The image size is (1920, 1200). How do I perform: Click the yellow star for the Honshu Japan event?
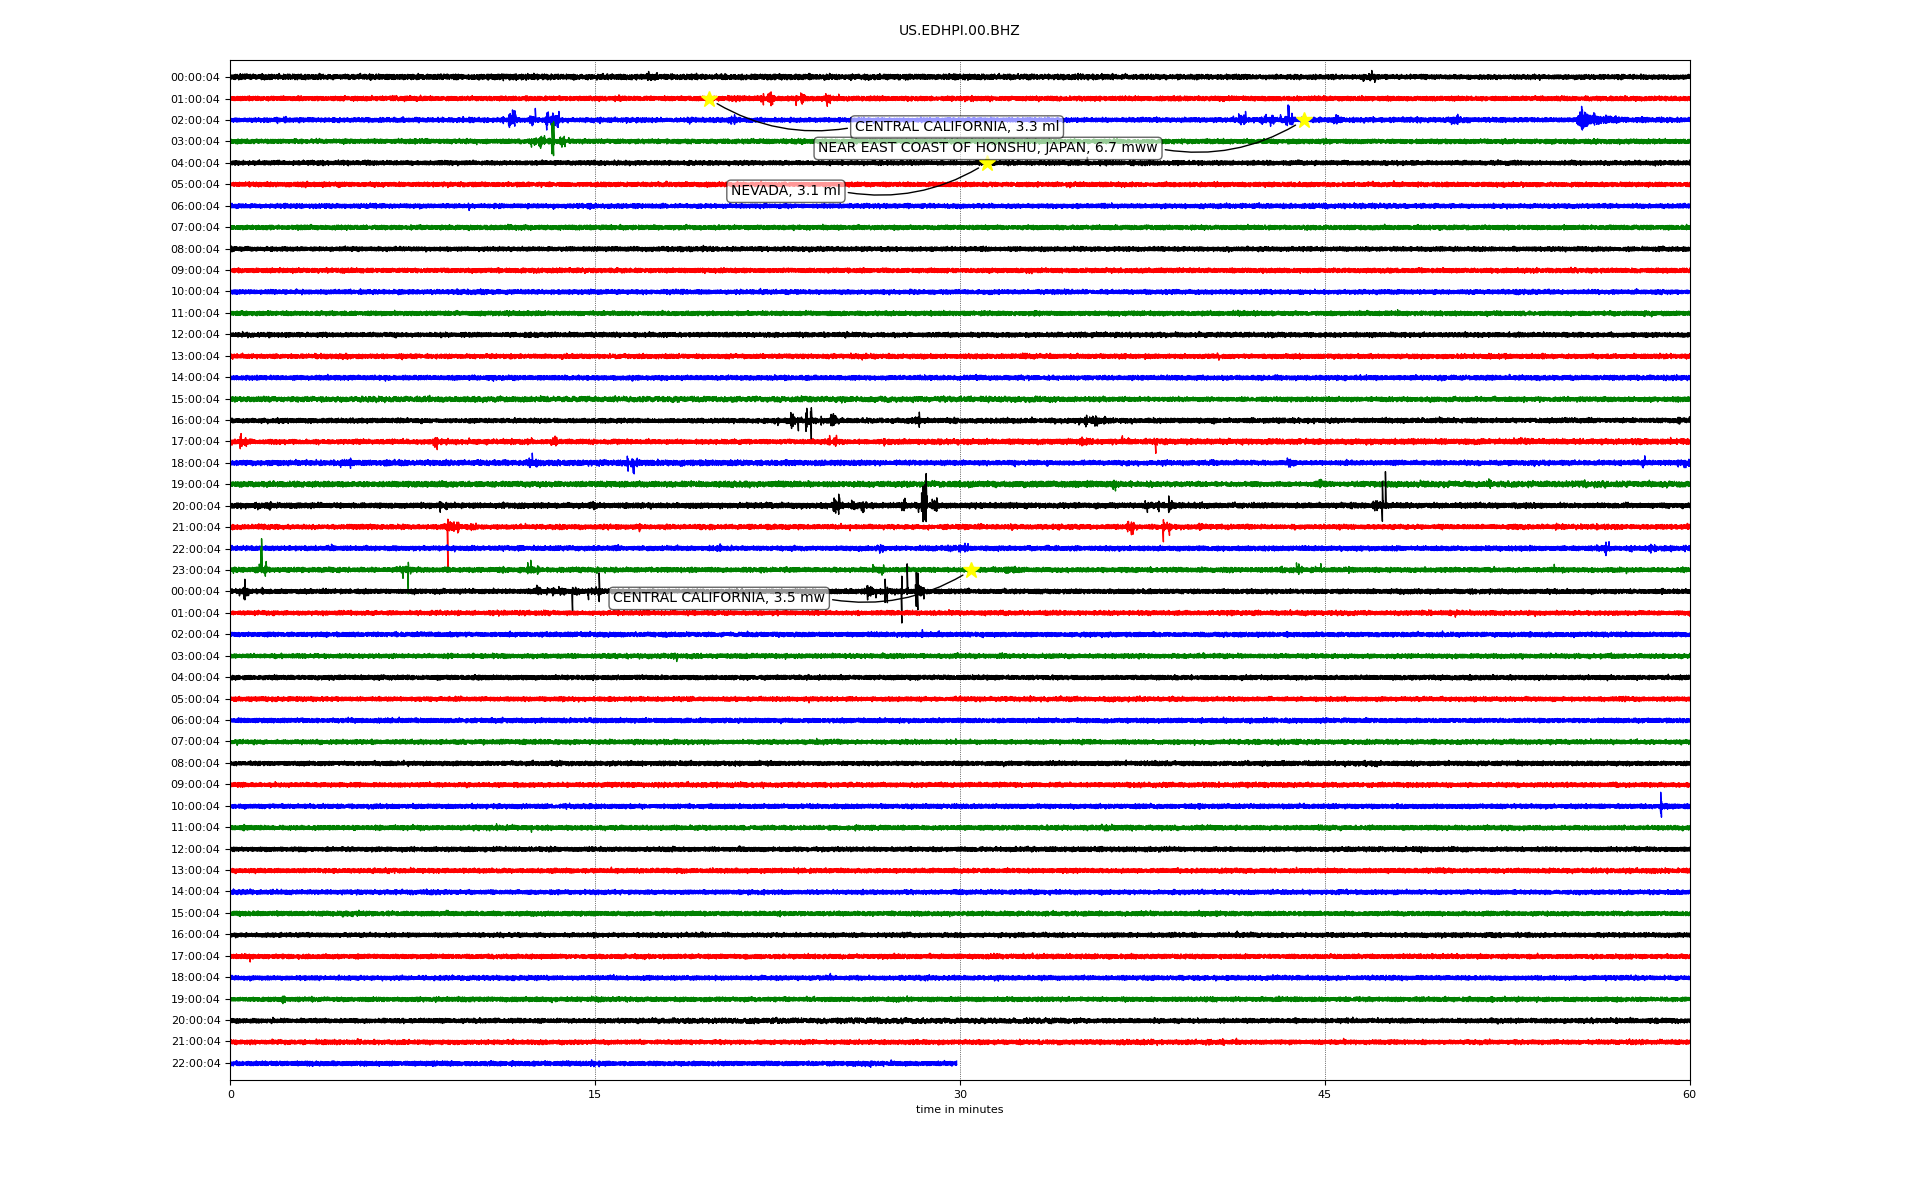pyautogui.click(x=1304, y=120)
